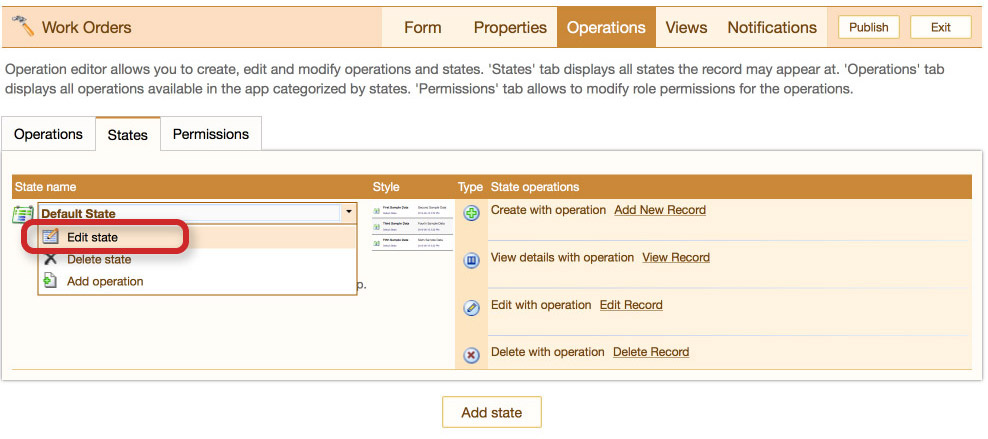Screen dimensions: 988x439
Task: Choose Add operation from the dropdown menu
Action: (104, 281)
